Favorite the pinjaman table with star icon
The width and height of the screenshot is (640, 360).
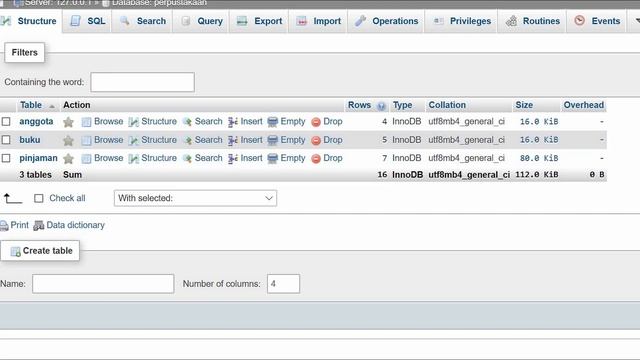(x=68, y=158)
